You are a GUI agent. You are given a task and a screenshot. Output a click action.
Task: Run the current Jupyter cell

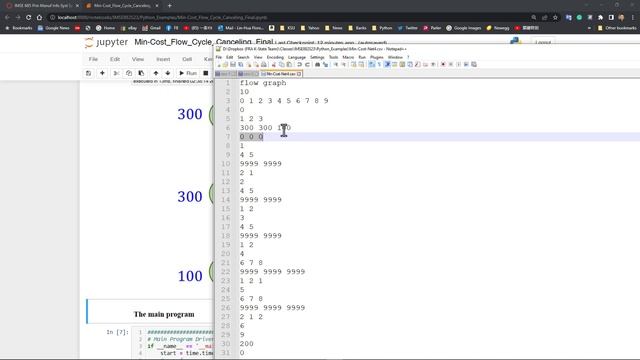(188, 73)
